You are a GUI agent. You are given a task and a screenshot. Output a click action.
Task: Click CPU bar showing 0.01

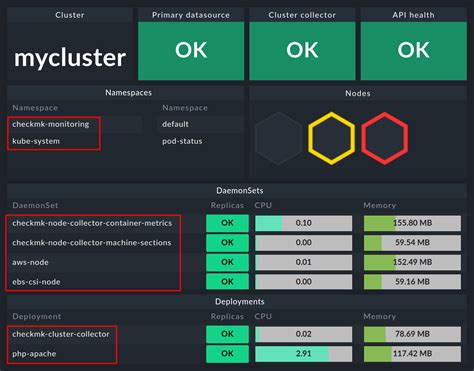pyautogui.click(x=304, y=262)
